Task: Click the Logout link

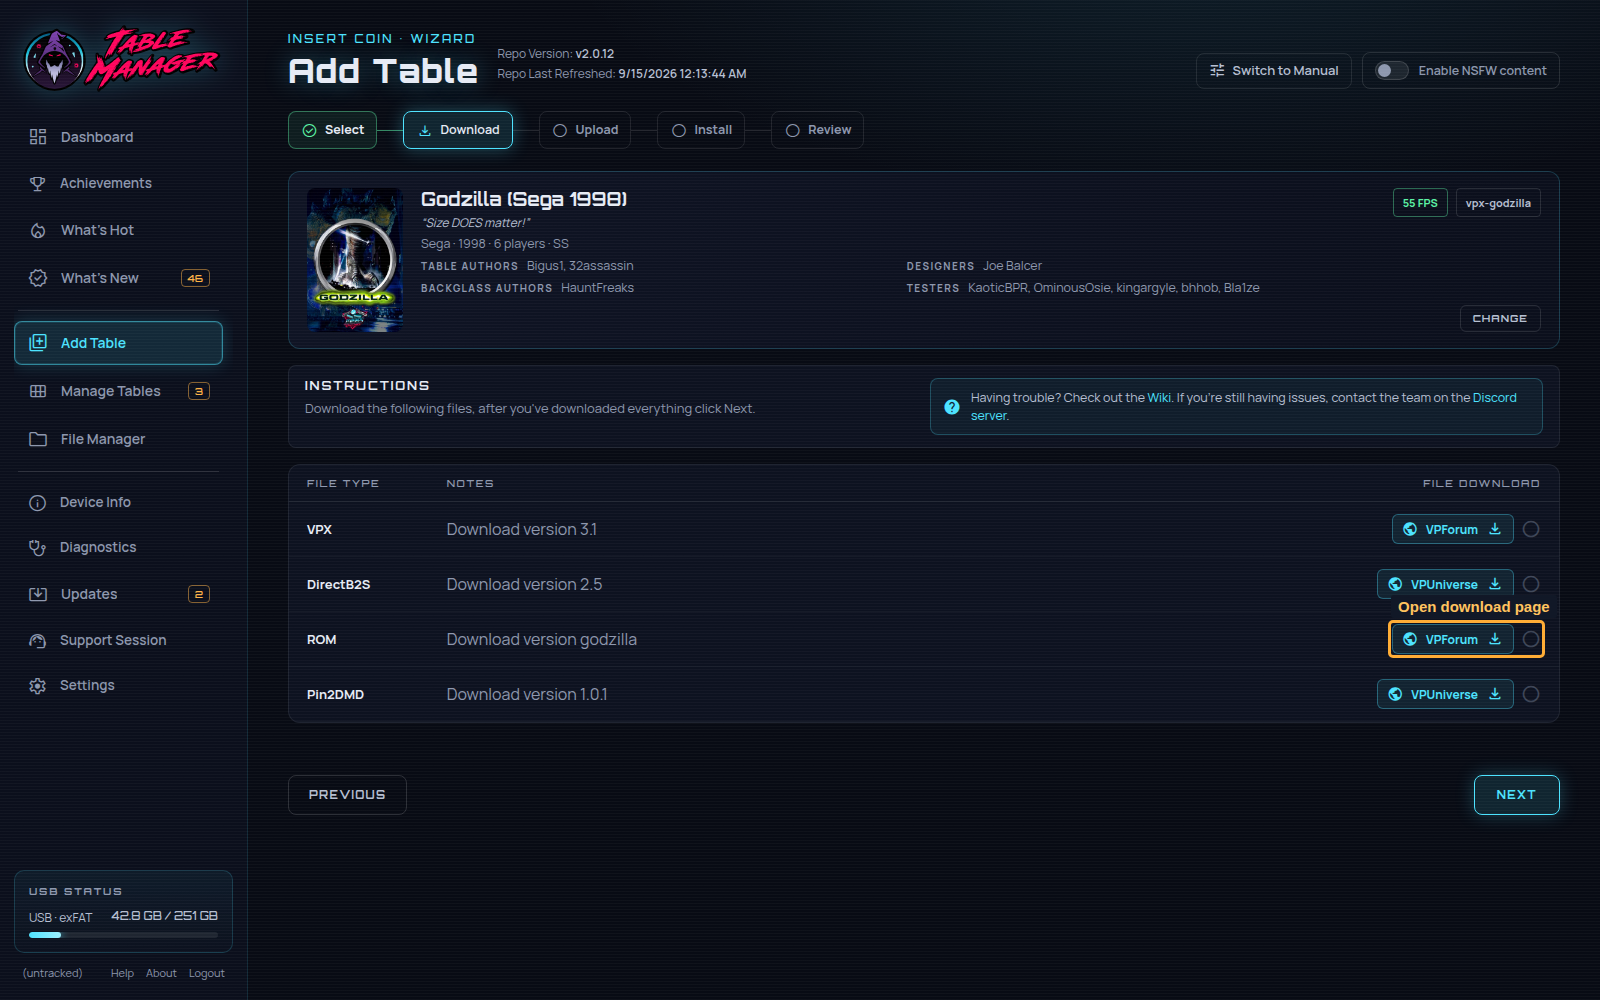Action: (x=206, y=973)
